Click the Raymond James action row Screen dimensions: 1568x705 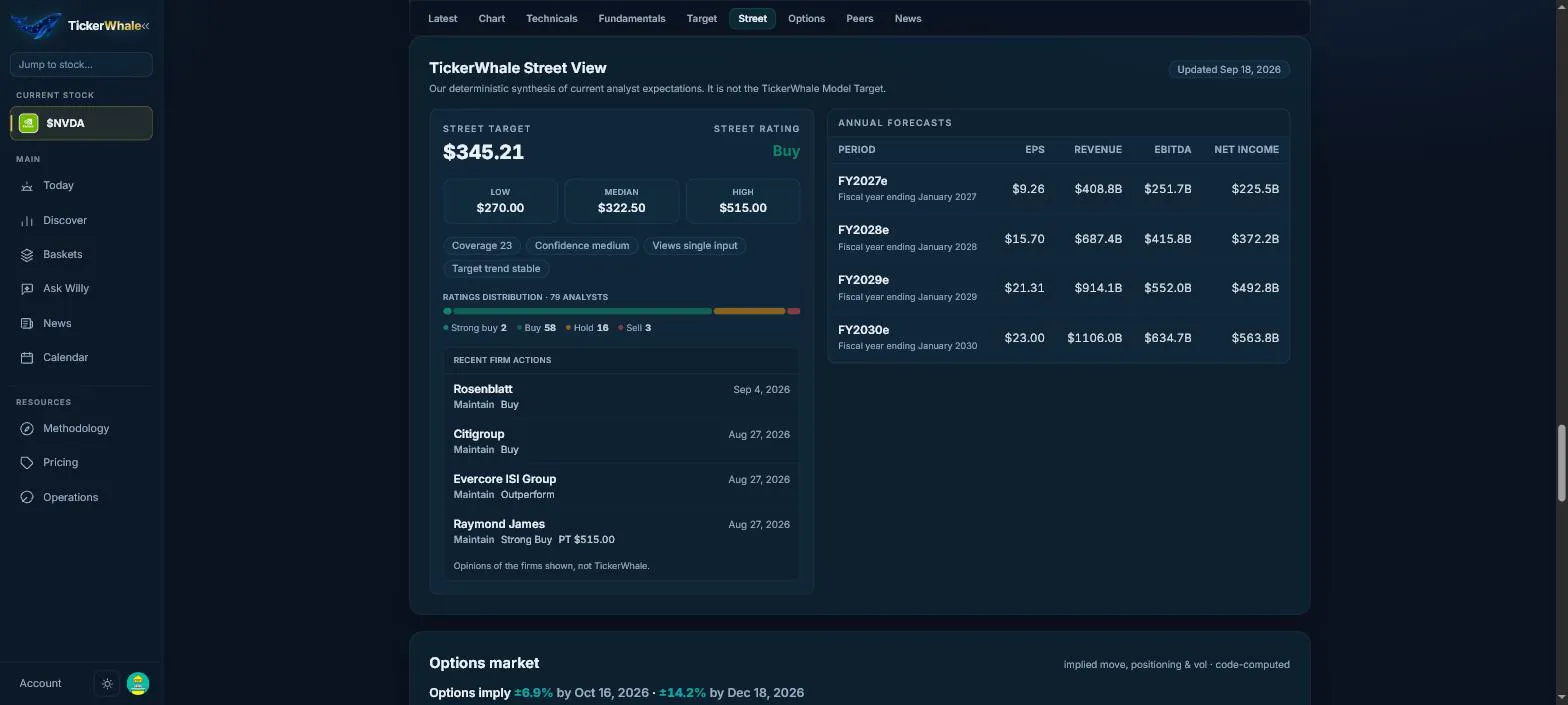click(621, 531)
